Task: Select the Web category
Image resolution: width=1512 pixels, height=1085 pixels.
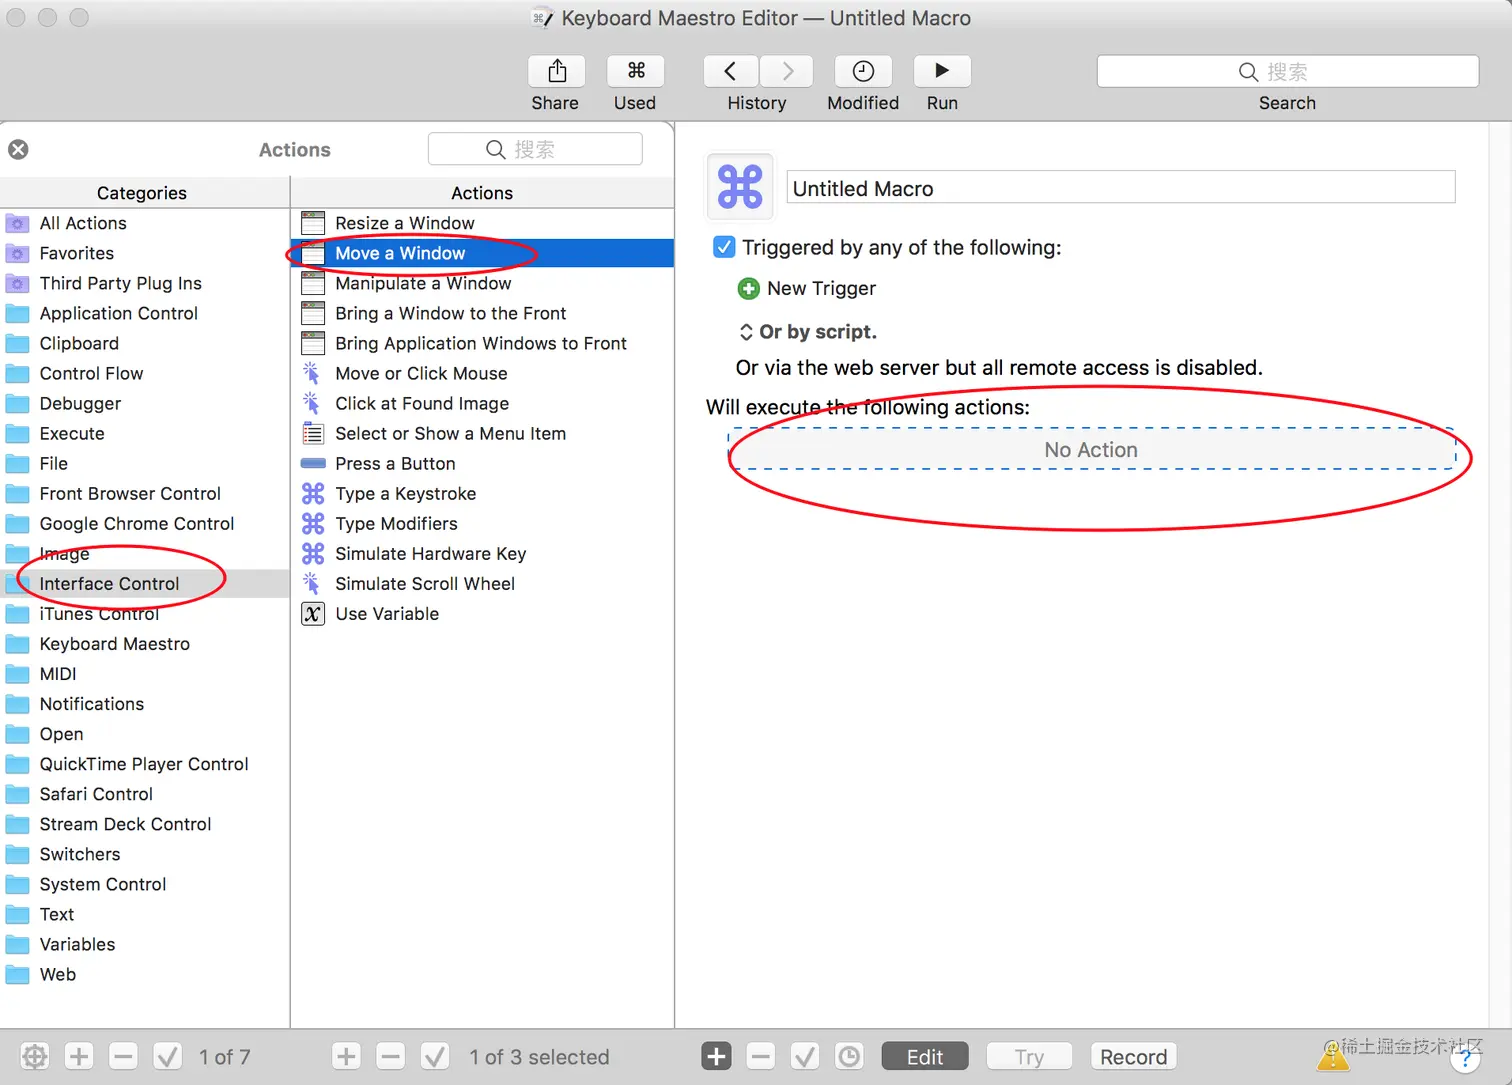Action: [145, 974]
